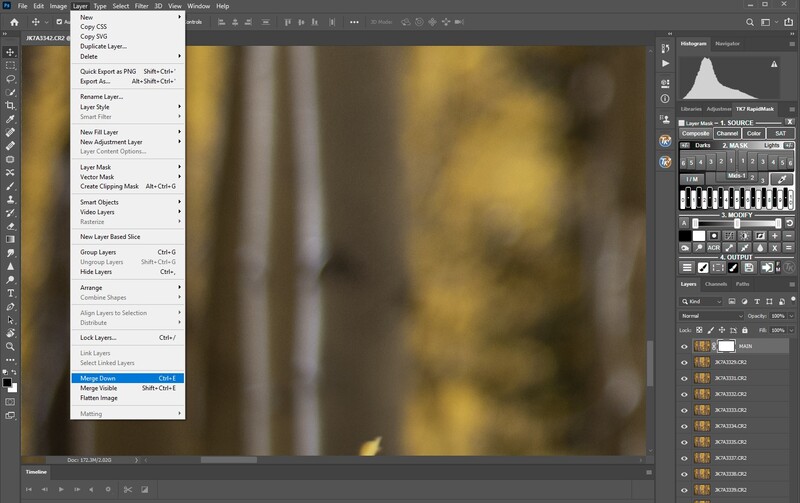Click the I / M button in RapidMask
Image resolution: width=800 pixels, height=503 pixels.
pyautogui.click(x=692, y=179)
